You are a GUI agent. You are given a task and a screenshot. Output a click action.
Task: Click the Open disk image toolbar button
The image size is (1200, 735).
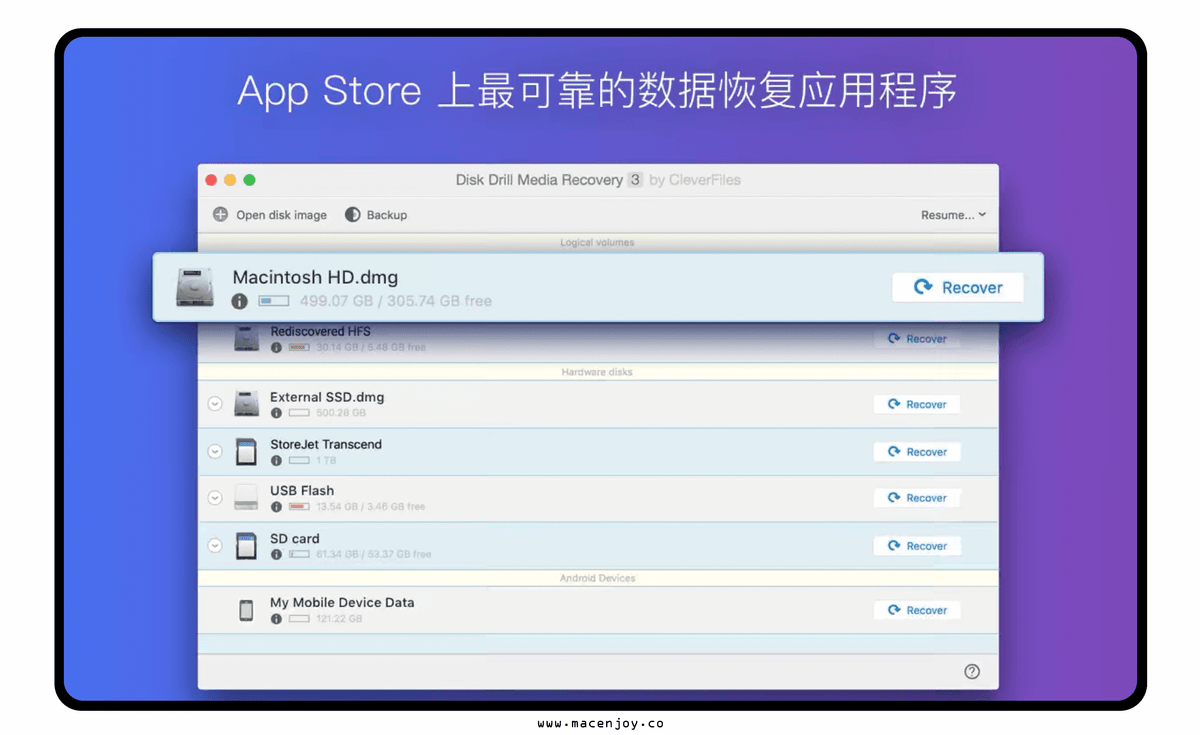pyautogui.click(x=270, y=215)
